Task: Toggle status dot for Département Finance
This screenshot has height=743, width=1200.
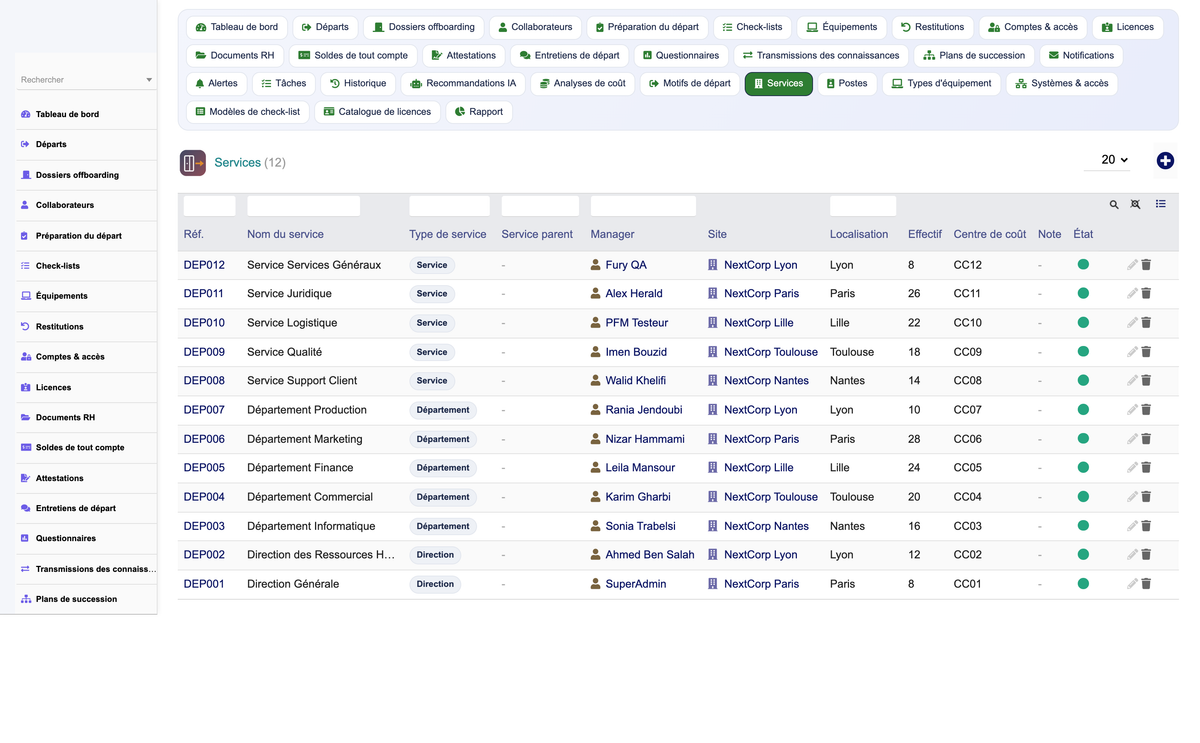Action: tap(1083, 468)
